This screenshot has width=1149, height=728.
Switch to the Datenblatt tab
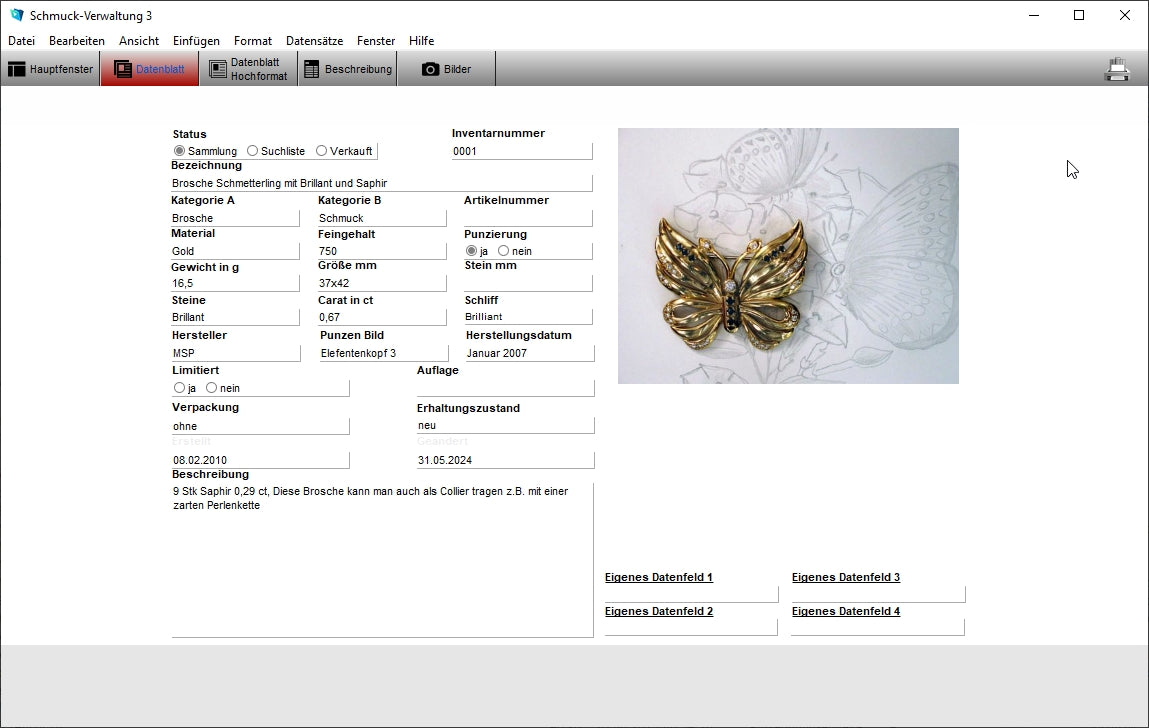tap(150, 69)
